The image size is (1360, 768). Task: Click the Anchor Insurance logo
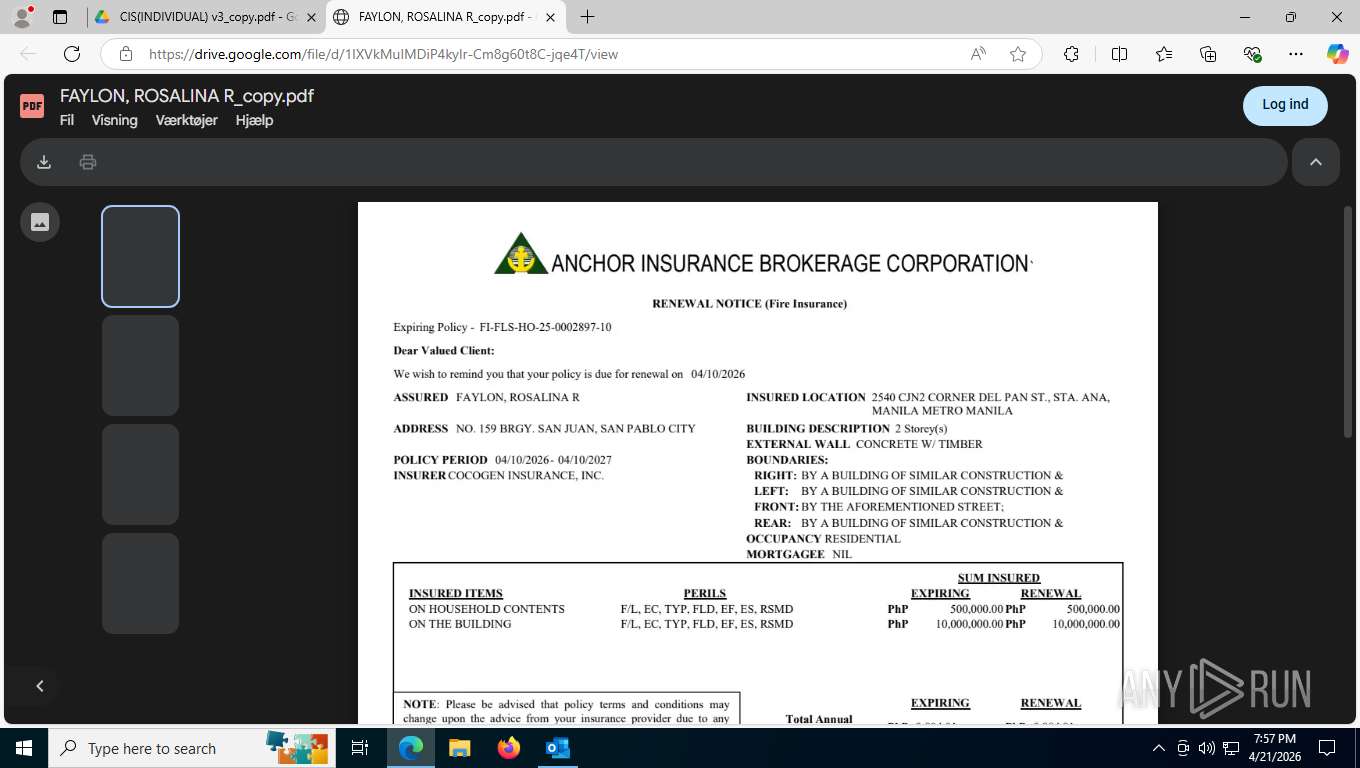(521, 254)
